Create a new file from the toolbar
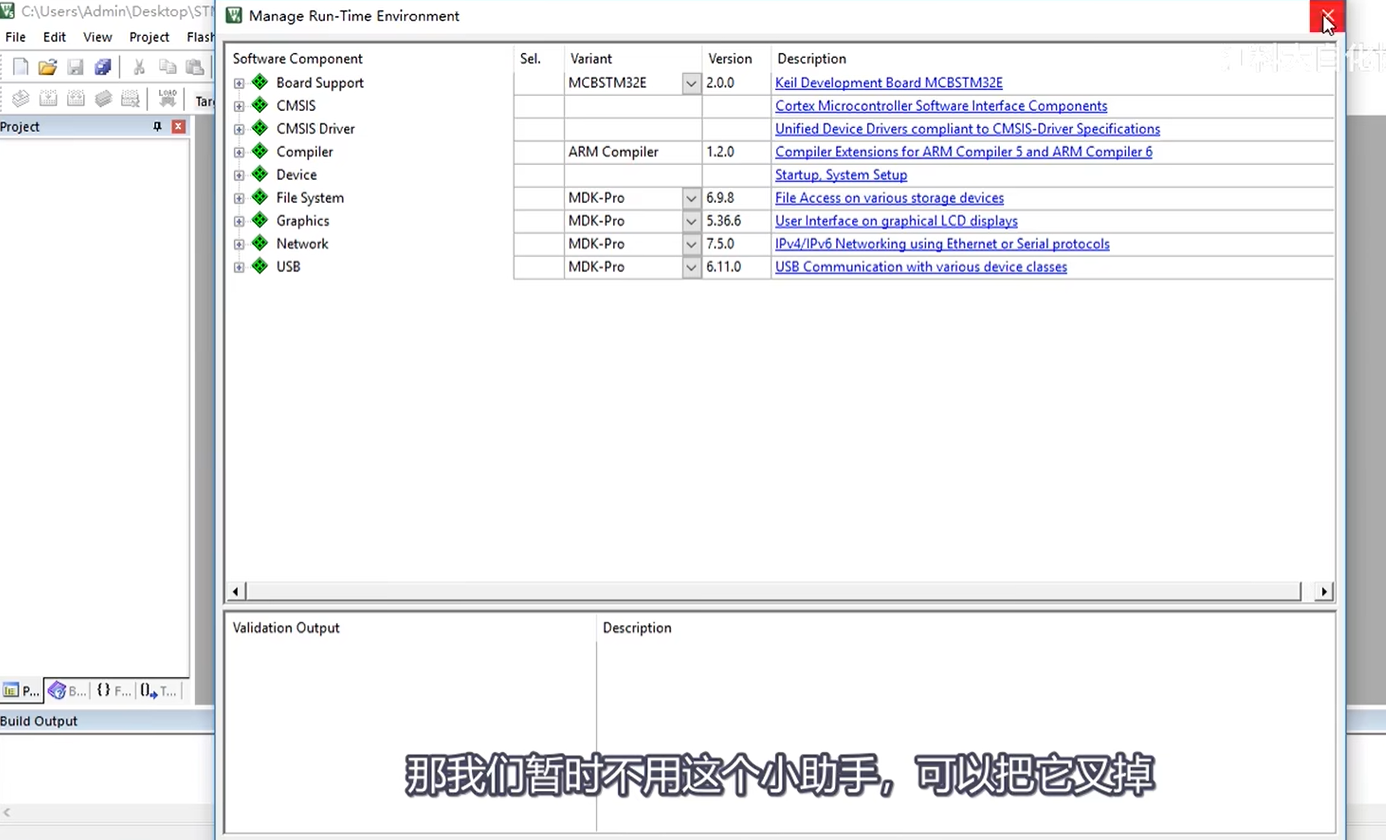The width and height of the screenshot is (1386, 840). point(20,67)
